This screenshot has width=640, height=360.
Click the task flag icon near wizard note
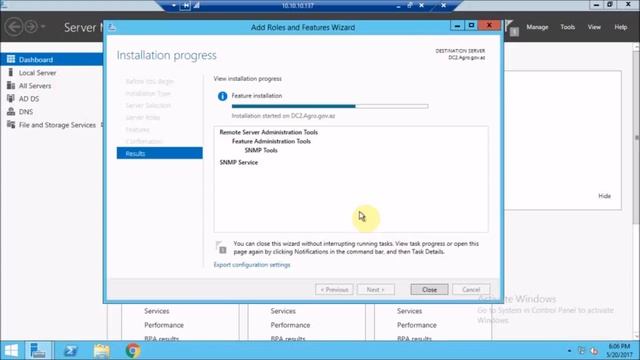pyautogui.click(x=221, y=247)
